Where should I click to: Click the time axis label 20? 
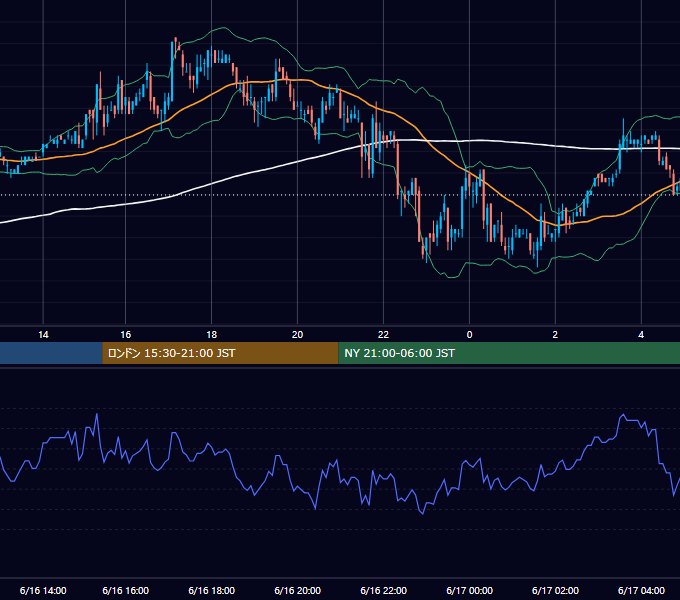(298, 335)
